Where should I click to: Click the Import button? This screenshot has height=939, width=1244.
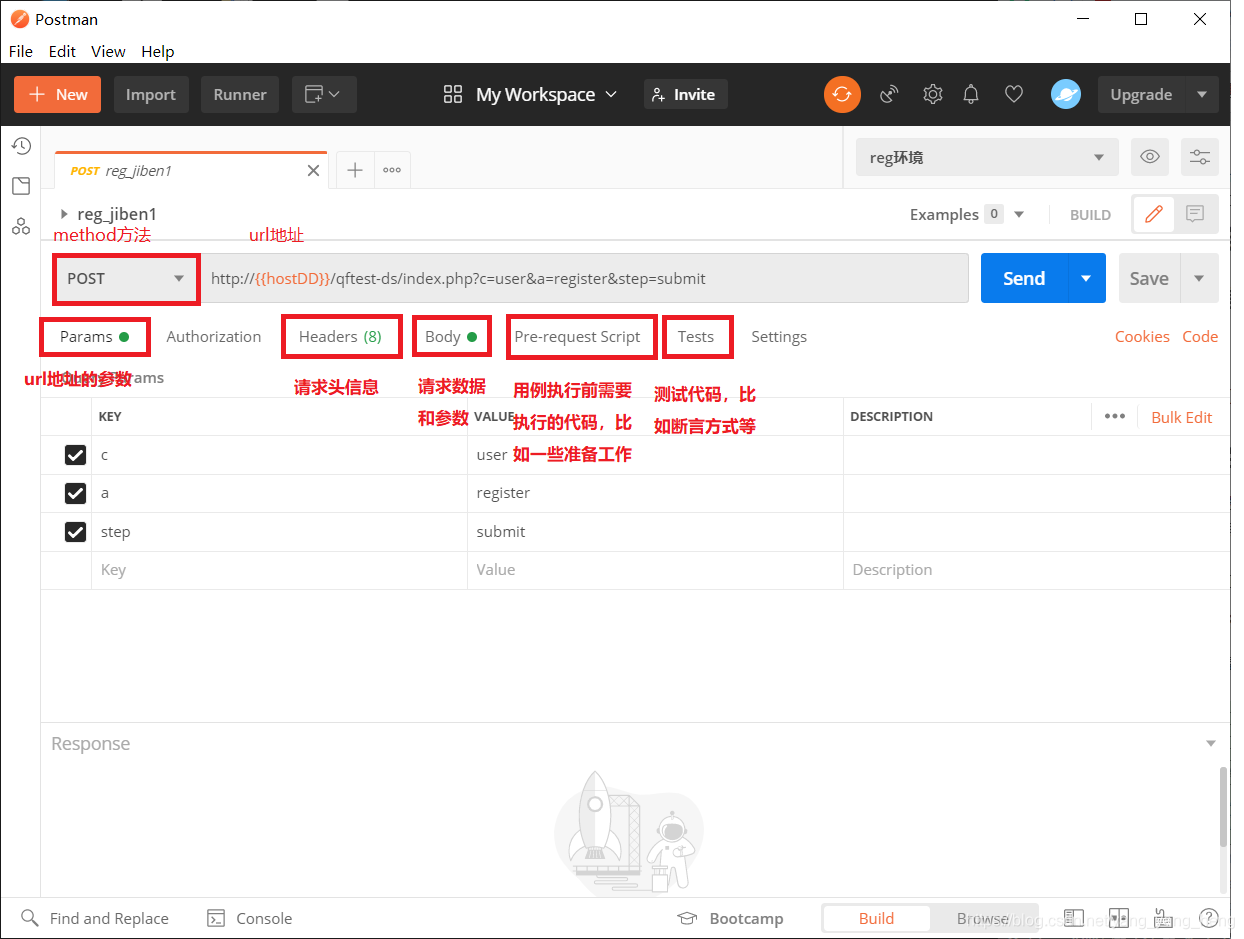[x=151, y=94]
